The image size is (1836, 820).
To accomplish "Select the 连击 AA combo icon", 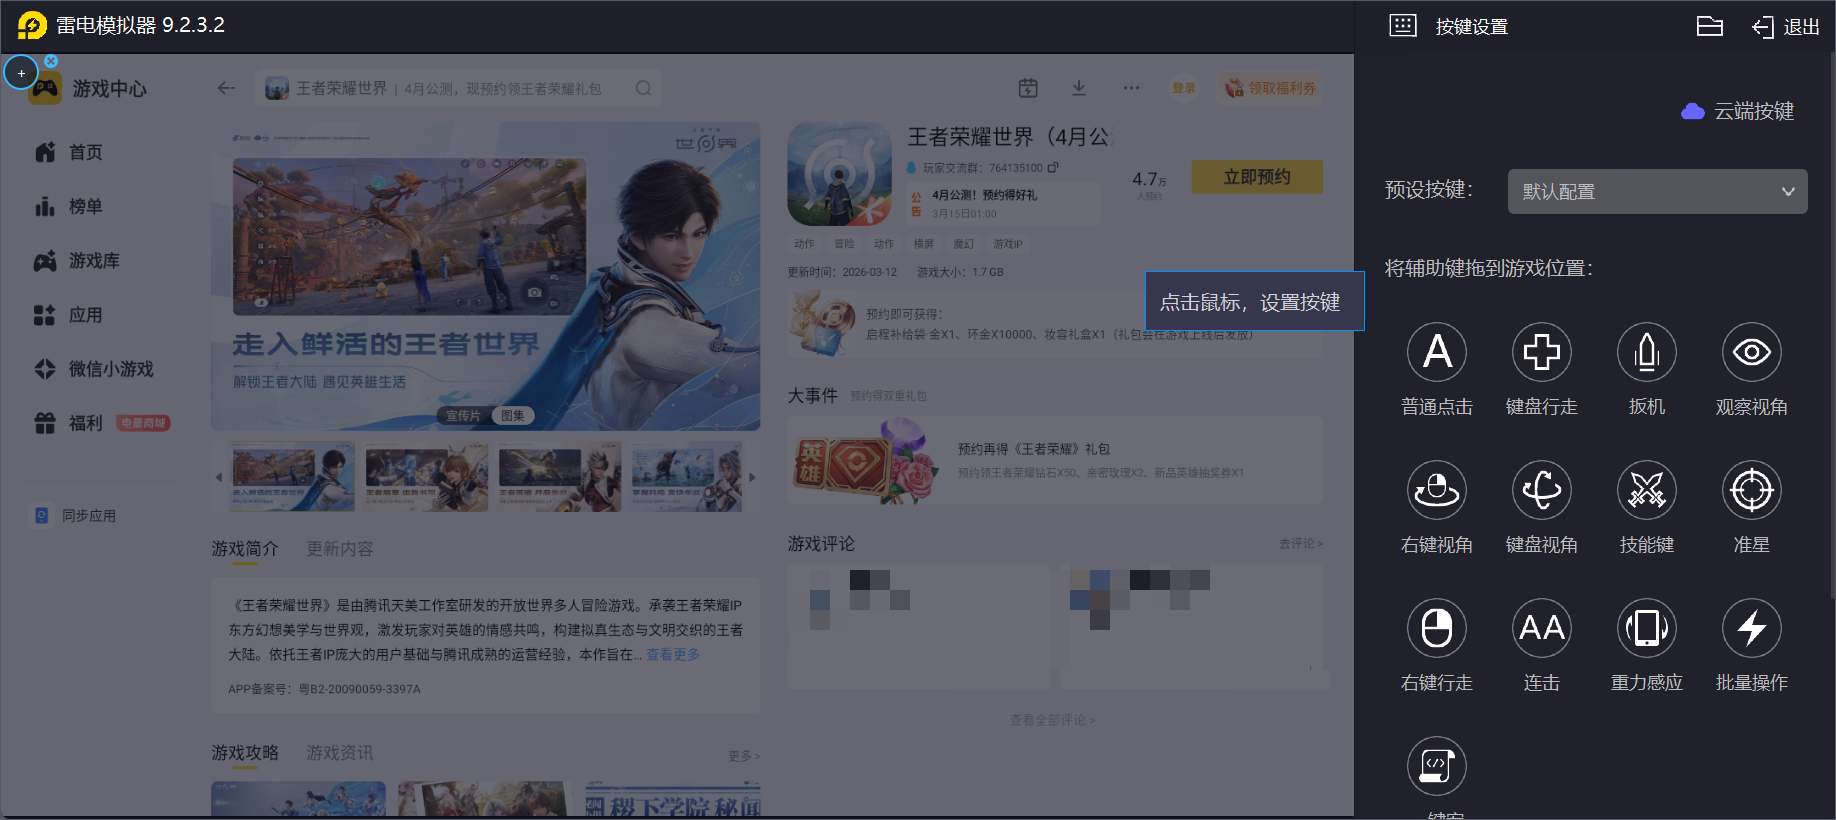I will tap(1542, 628).
